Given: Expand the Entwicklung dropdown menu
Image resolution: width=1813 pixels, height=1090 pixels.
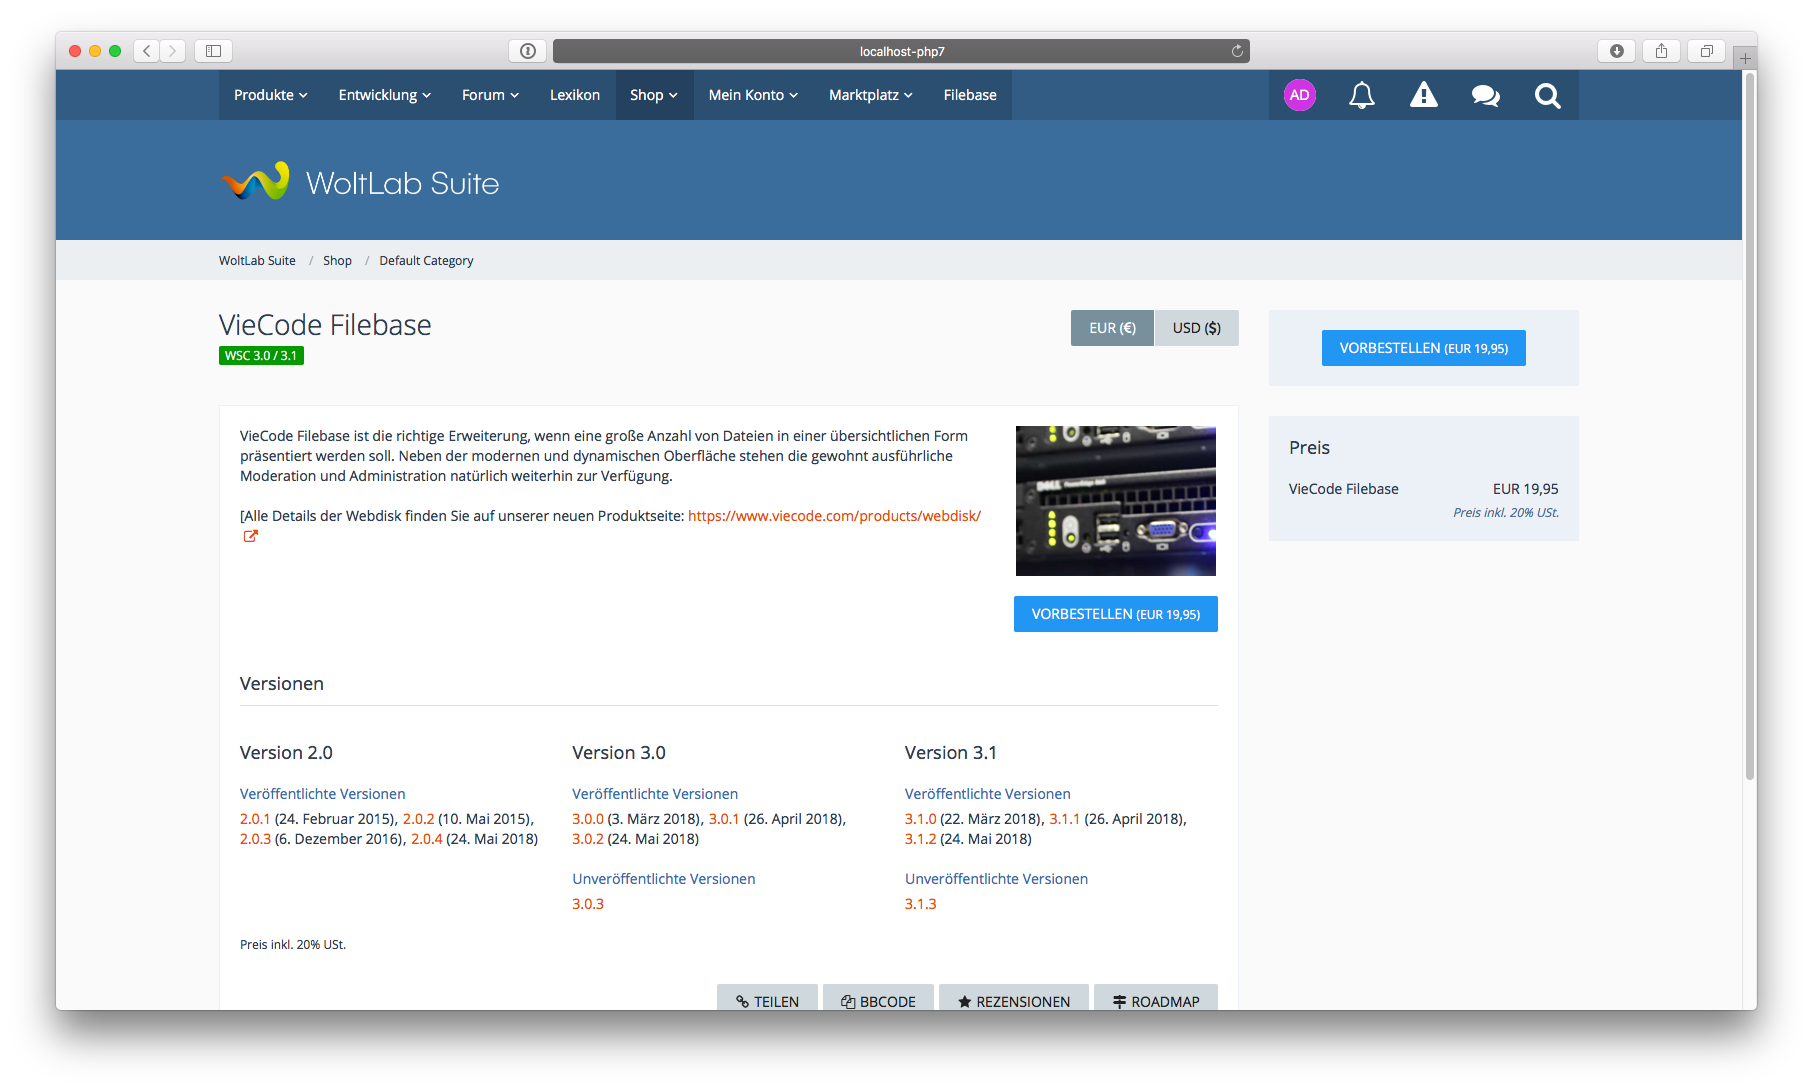Looking at the screenshot, I should click(x=384, y=95).
